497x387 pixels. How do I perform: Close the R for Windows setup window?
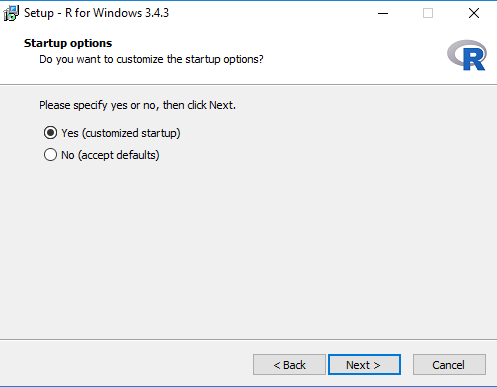coord(474,13)
